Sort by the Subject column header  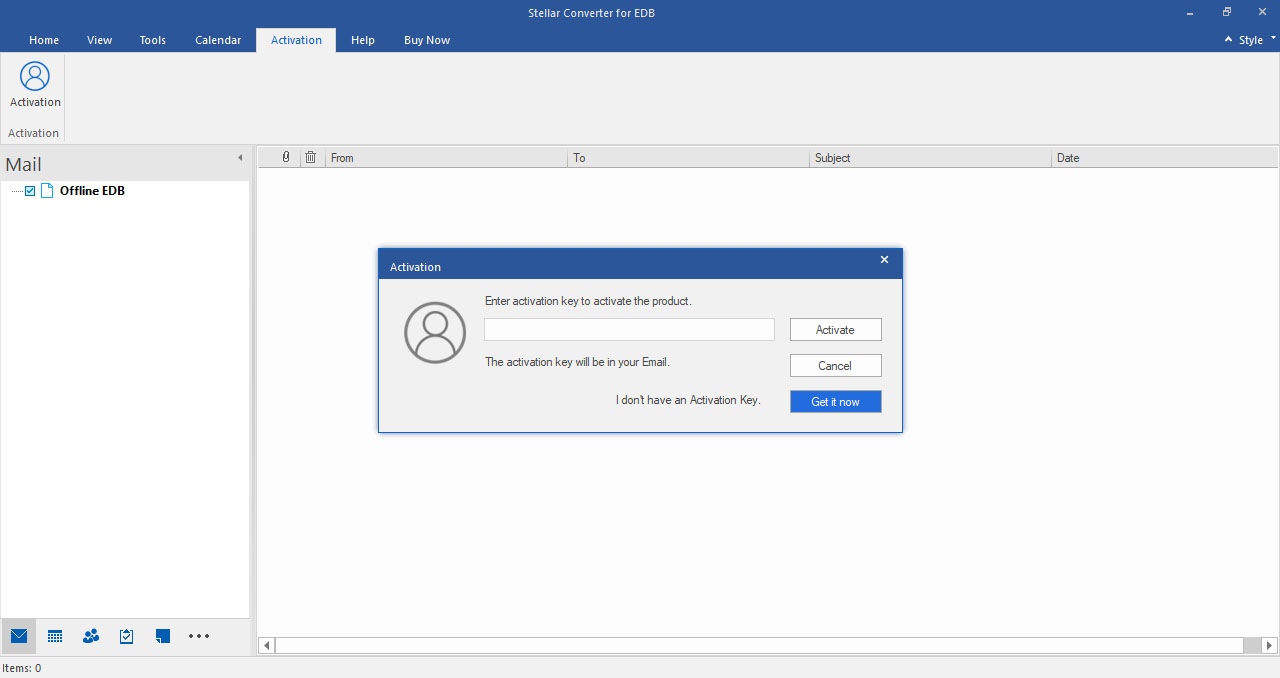(931, 158)
